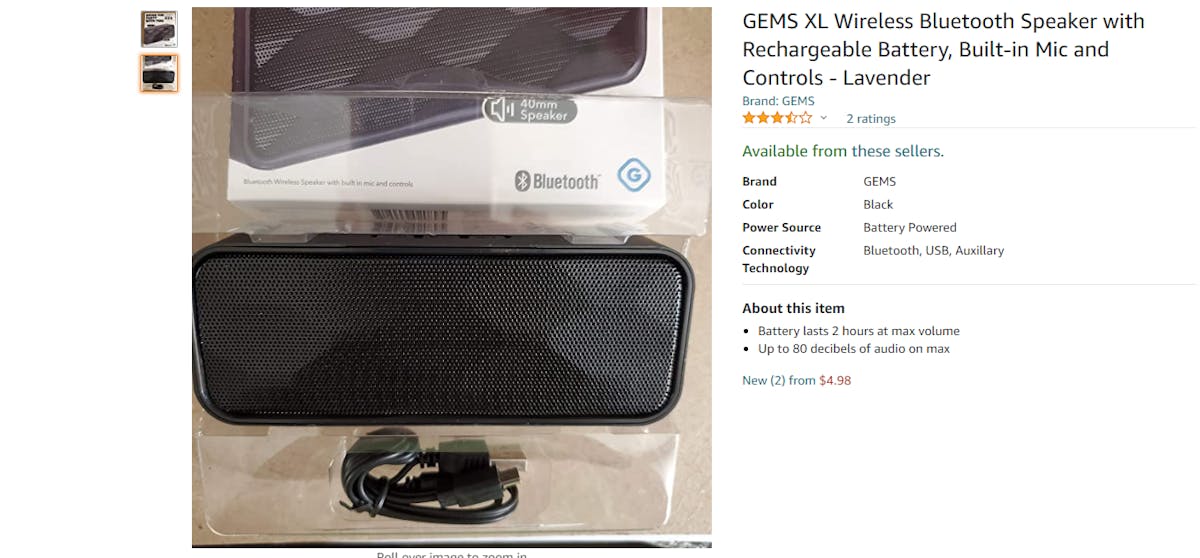Click the Battery Powered power source value
The height and width of the screenshot is (558, 1200).
910,227
